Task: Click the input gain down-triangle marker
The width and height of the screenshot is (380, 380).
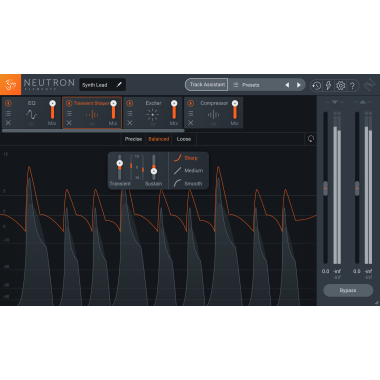Action: (335, 102)
